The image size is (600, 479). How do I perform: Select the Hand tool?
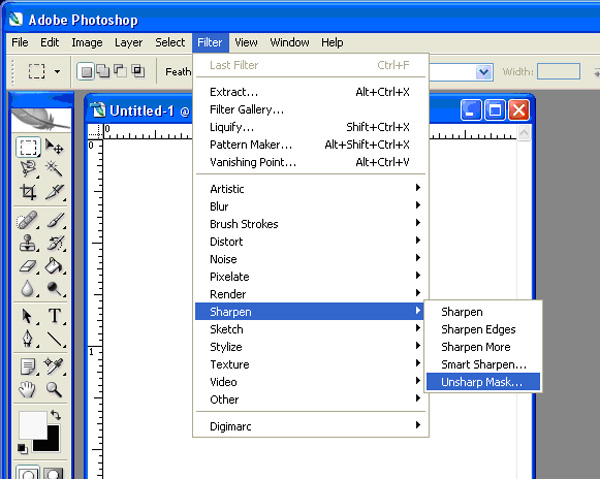(28, 389)
